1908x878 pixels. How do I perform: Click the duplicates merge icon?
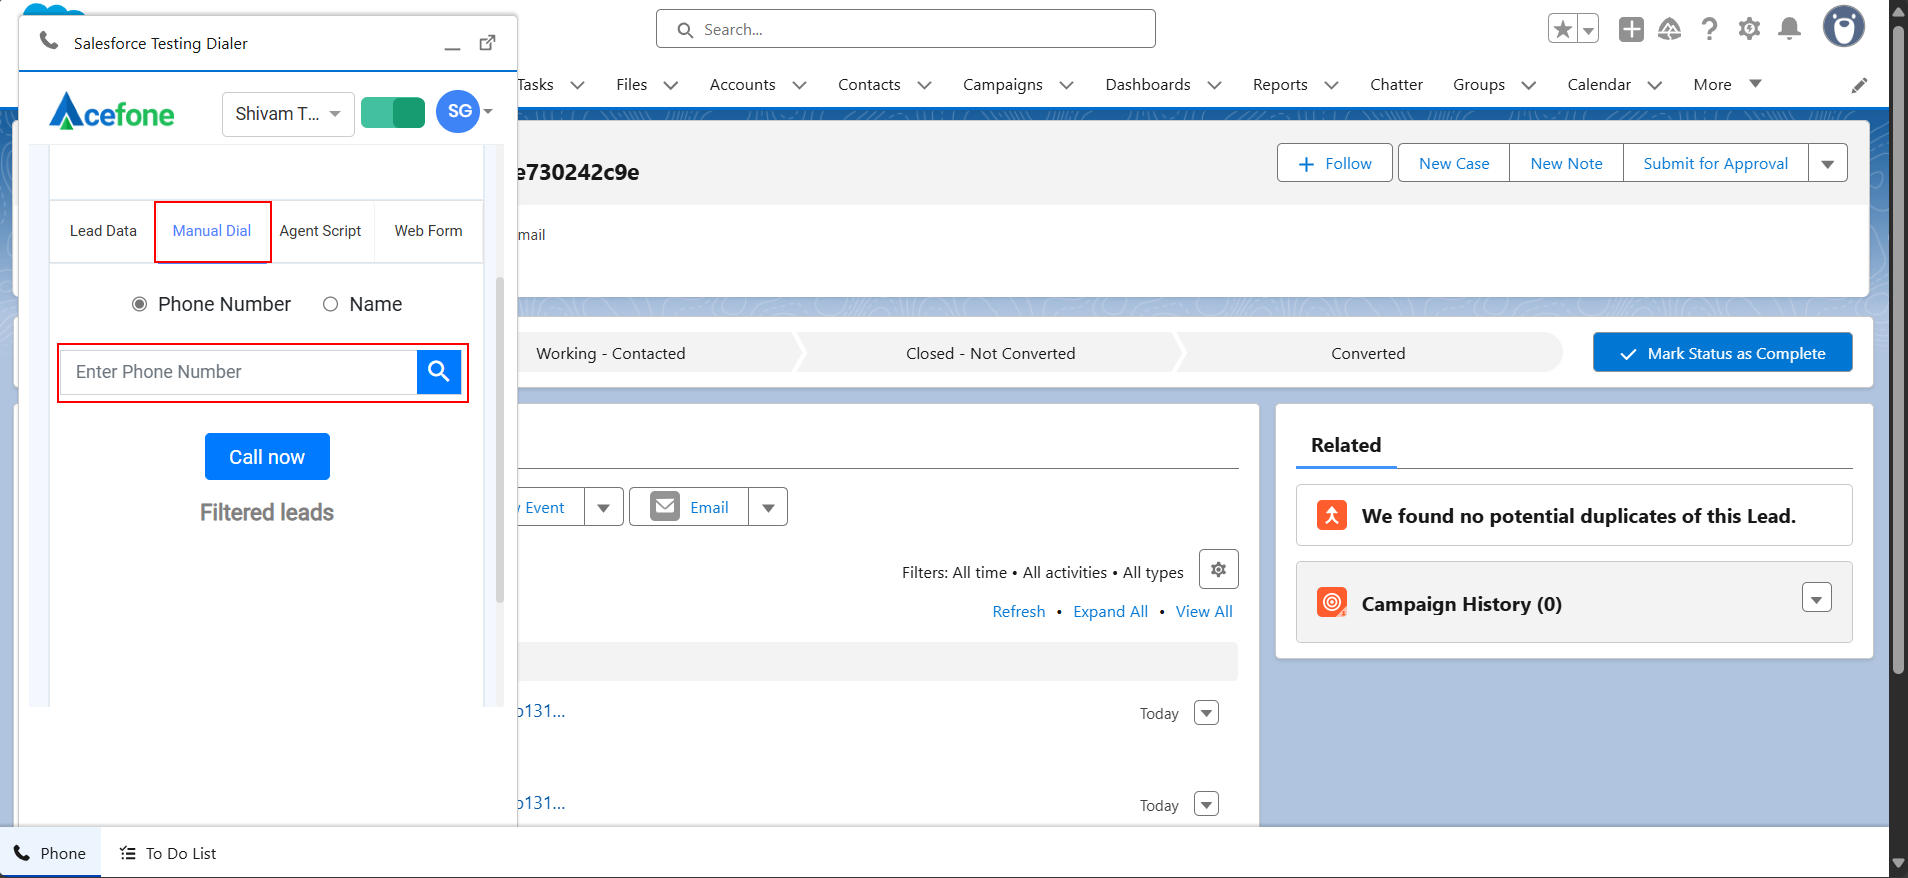(1332, 515)
